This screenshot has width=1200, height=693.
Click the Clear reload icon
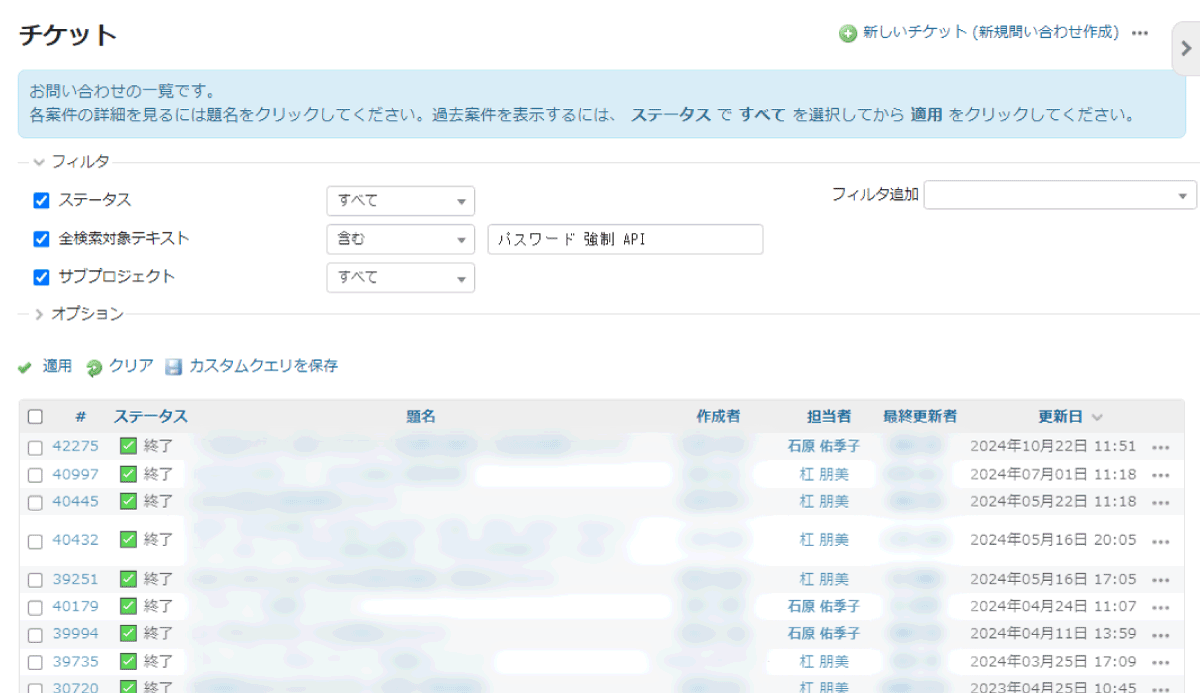pos(94,367)
